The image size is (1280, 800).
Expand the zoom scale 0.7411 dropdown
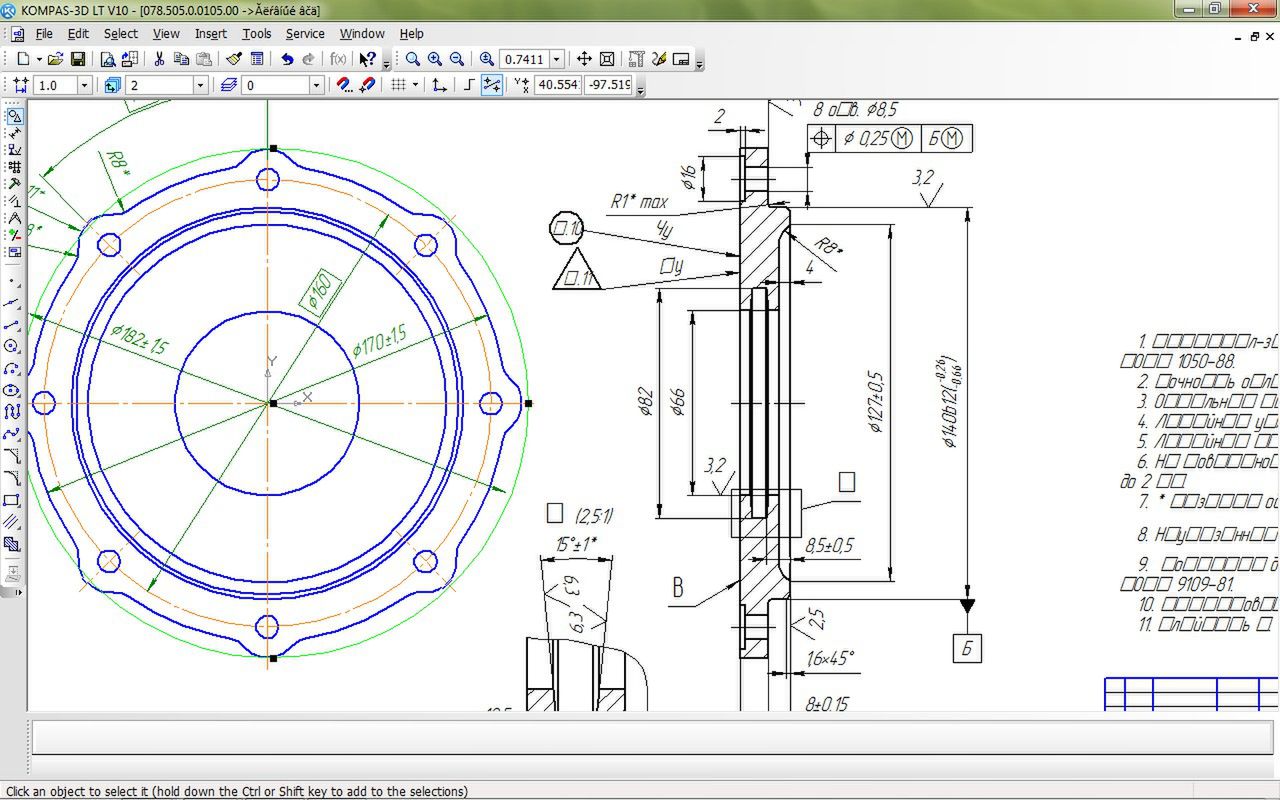[557, 59]
